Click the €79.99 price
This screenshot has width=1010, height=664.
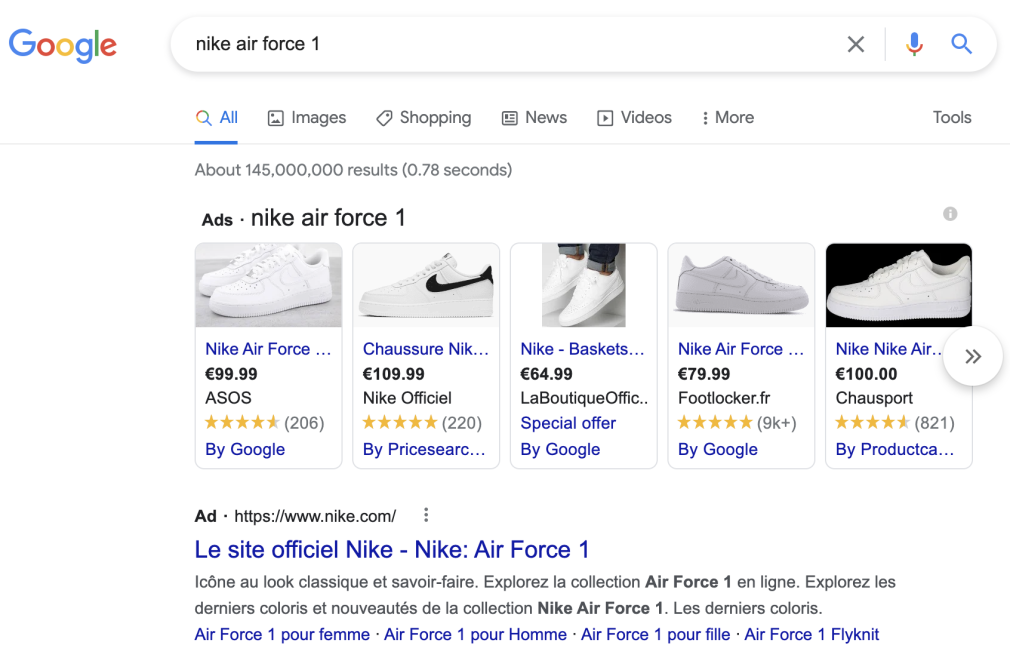coord(704,374)
